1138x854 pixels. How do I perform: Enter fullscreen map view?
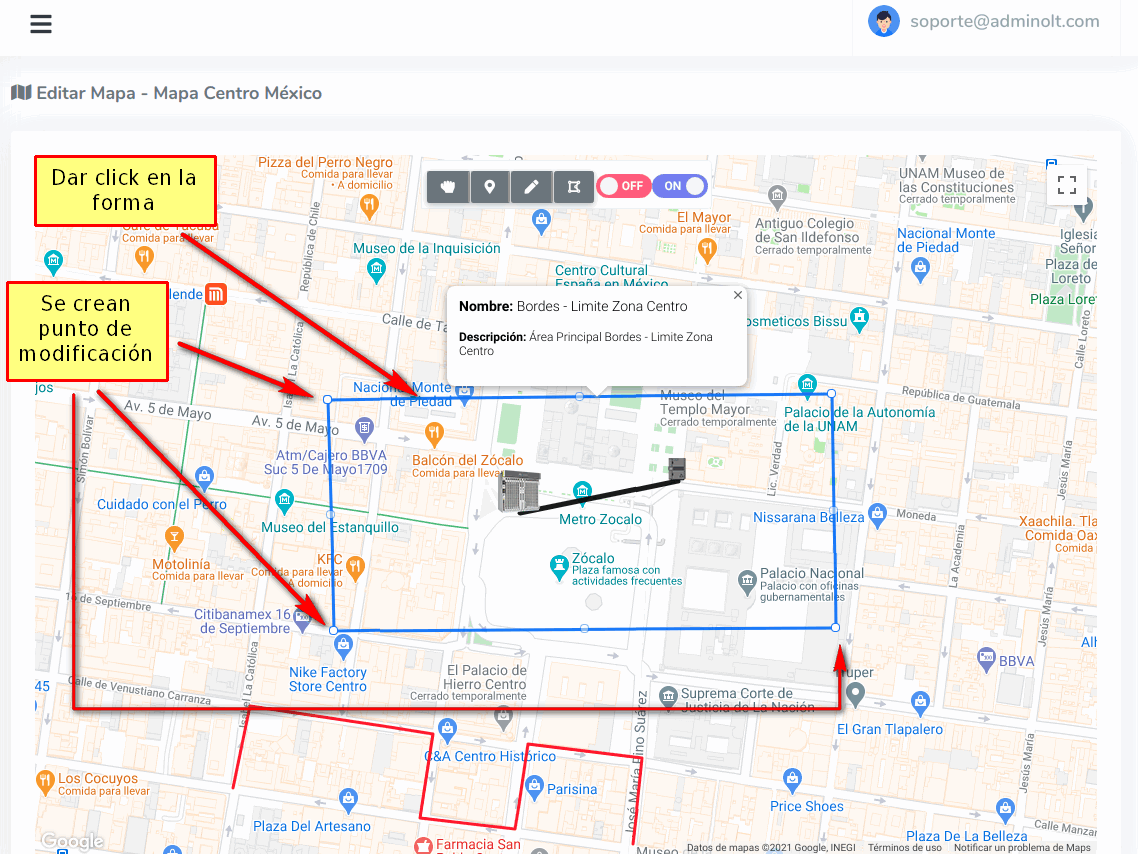(1067, 184)
